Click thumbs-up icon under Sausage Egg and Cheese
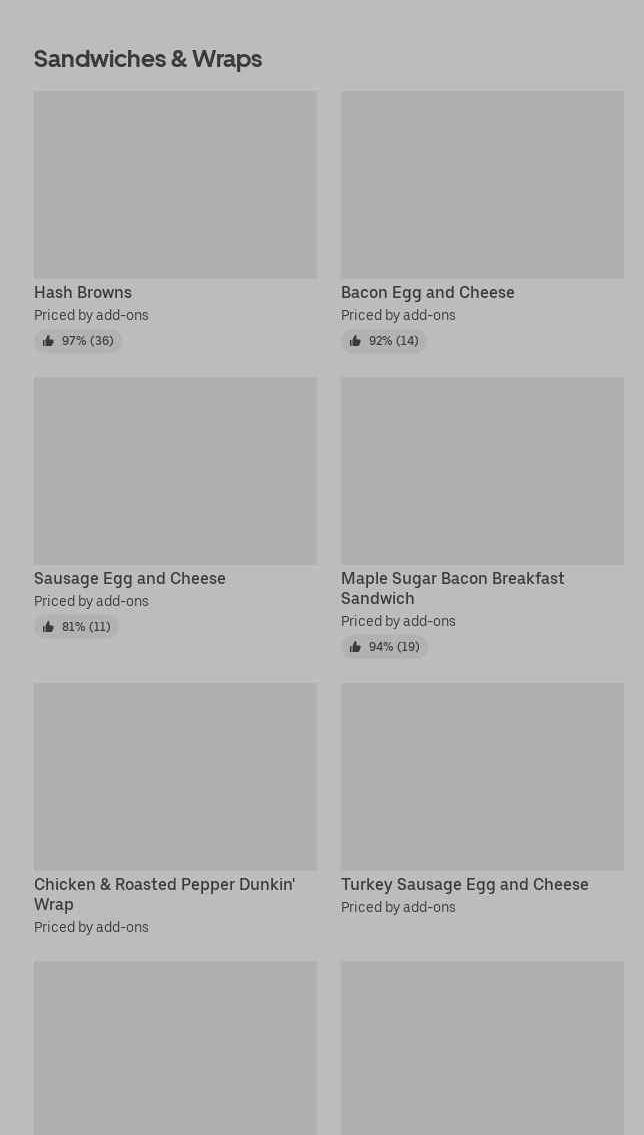644x1135 pixels. coord(48,627)
